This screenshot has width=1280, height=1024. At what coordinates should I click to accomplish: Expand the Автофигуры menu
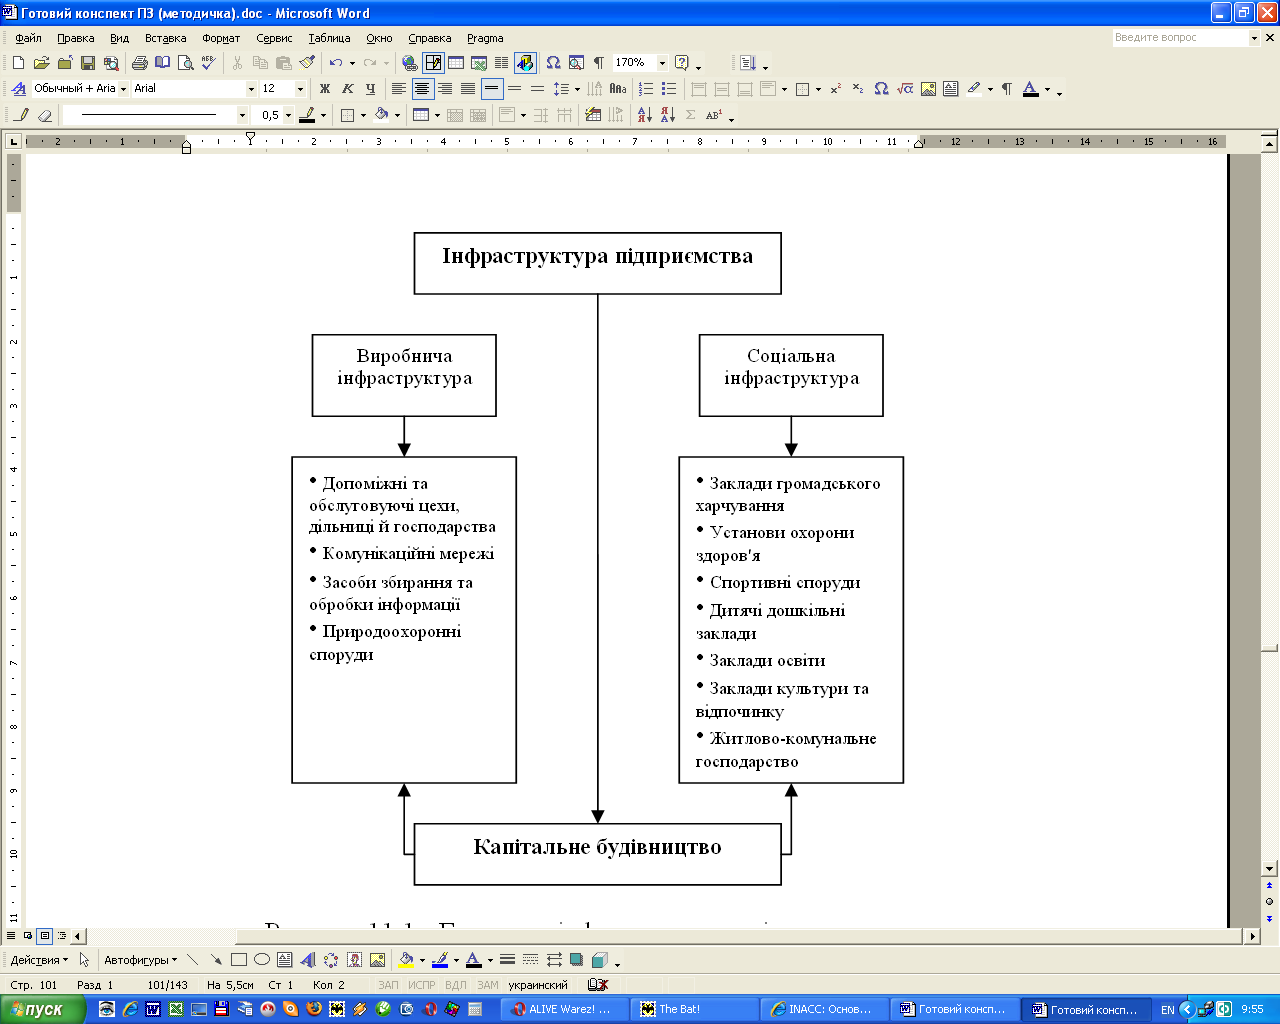click(140, 960)
